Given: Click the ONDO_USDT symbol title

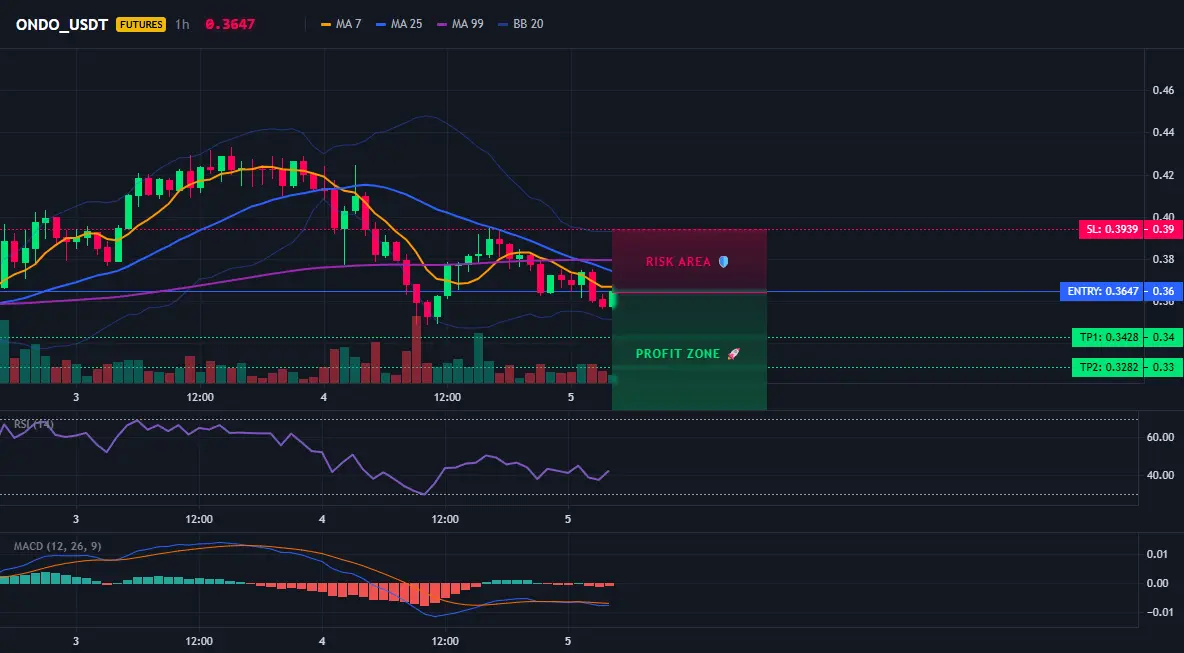Looking at the screenshot, I should click(x=62, y=24).
